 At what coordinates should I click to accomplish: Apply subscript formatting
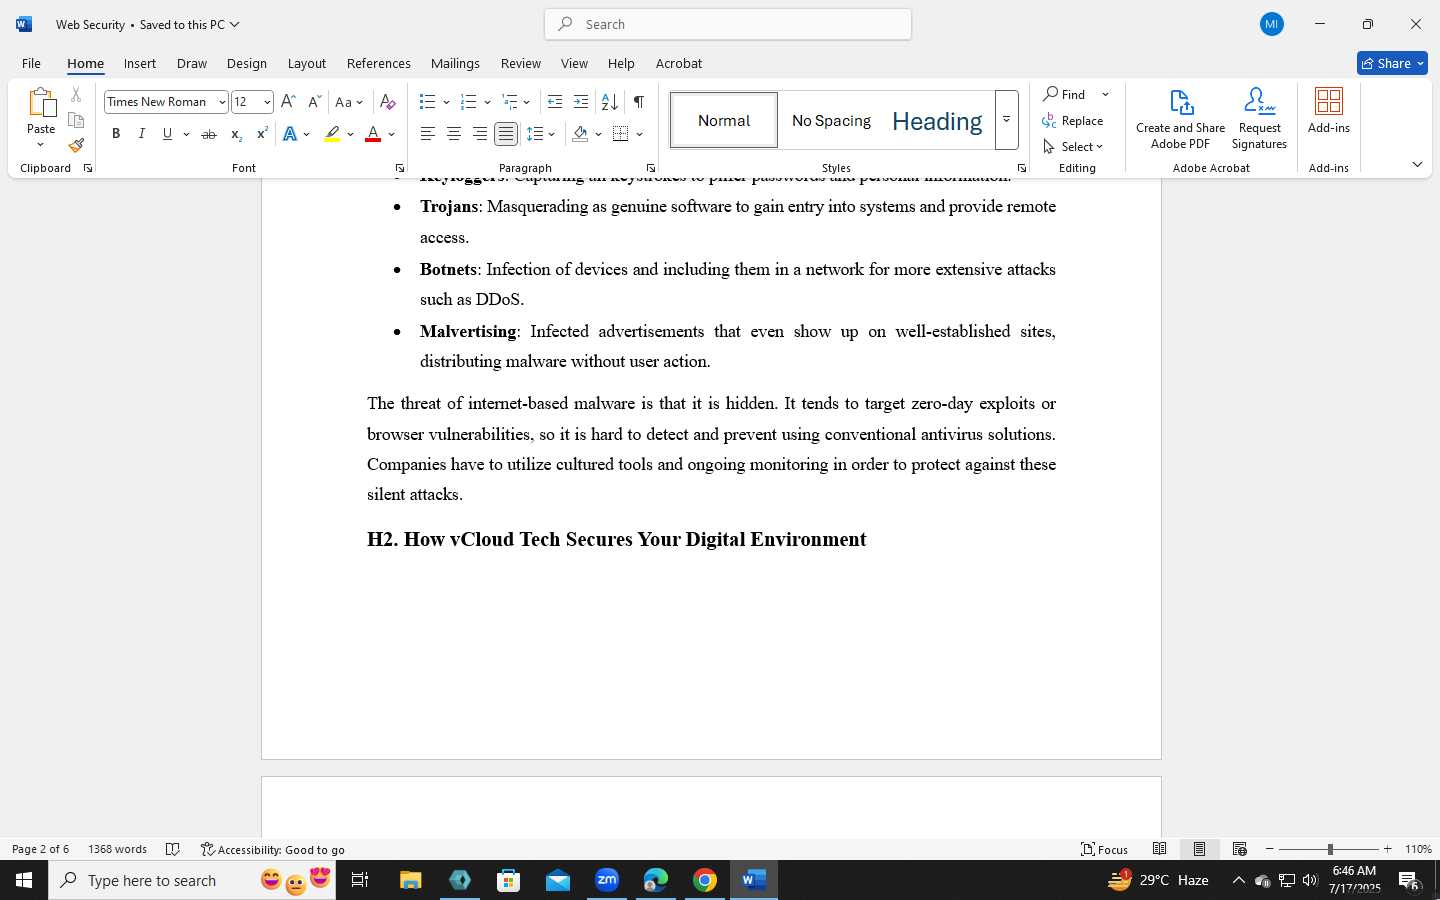pyautogui.click(x=236, y=134)
